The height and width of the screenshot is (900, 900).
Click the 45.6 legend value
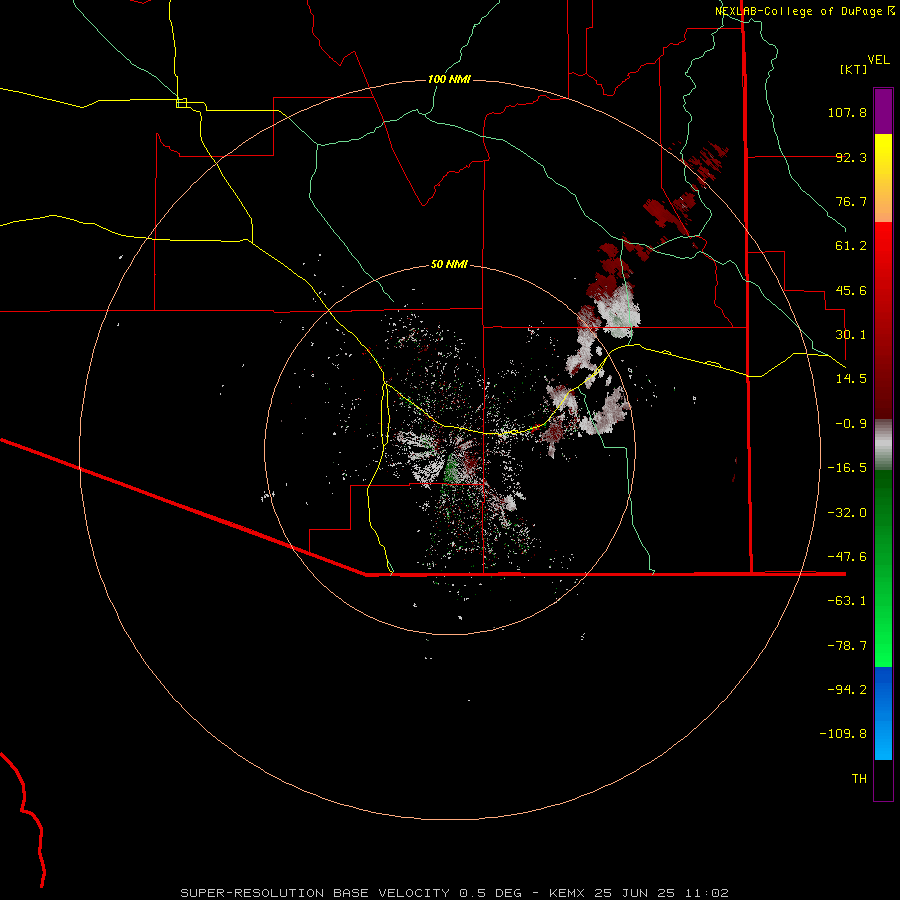851,290
